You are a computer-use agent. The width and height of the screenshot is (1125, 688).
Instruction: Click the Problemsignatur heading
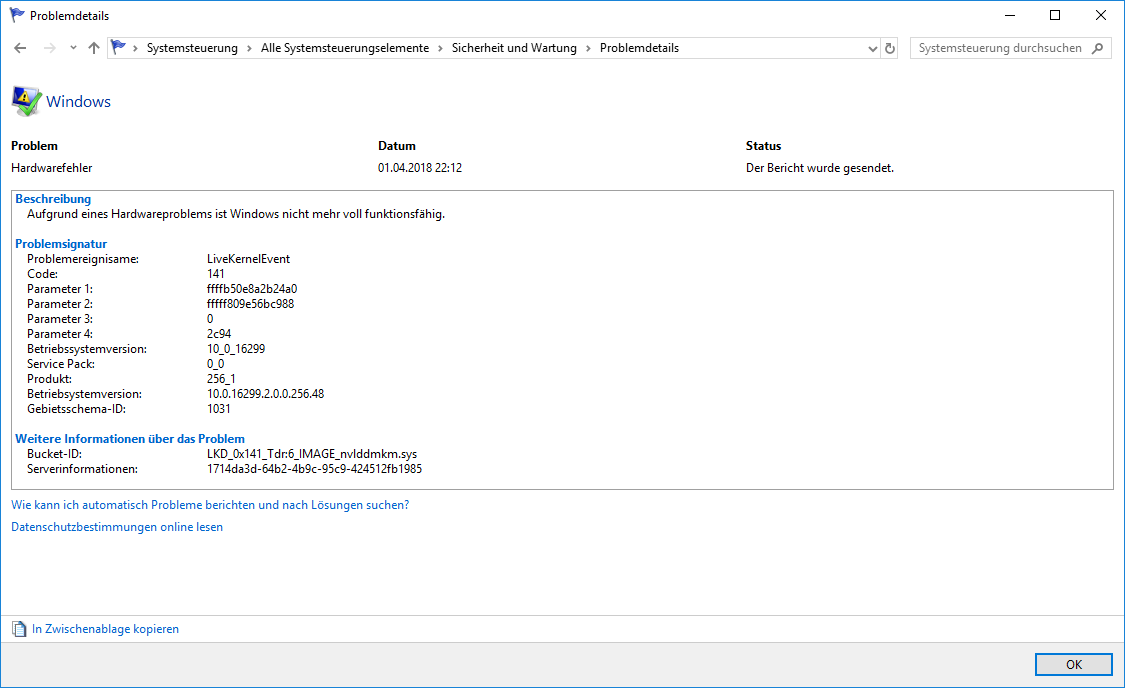[x=61, y=244]
